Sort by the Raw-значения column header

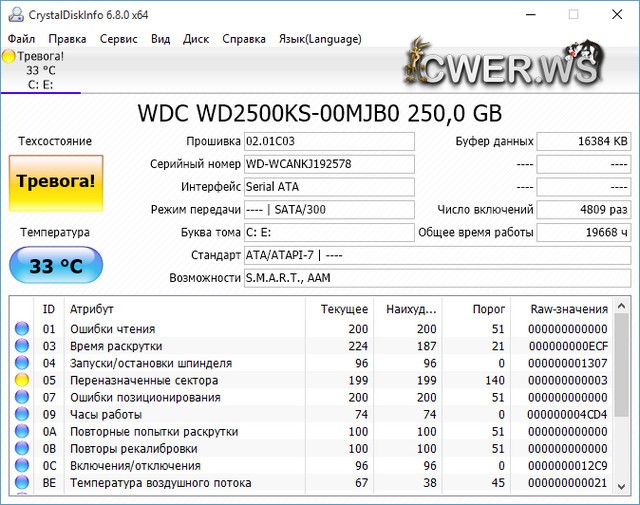569,309
